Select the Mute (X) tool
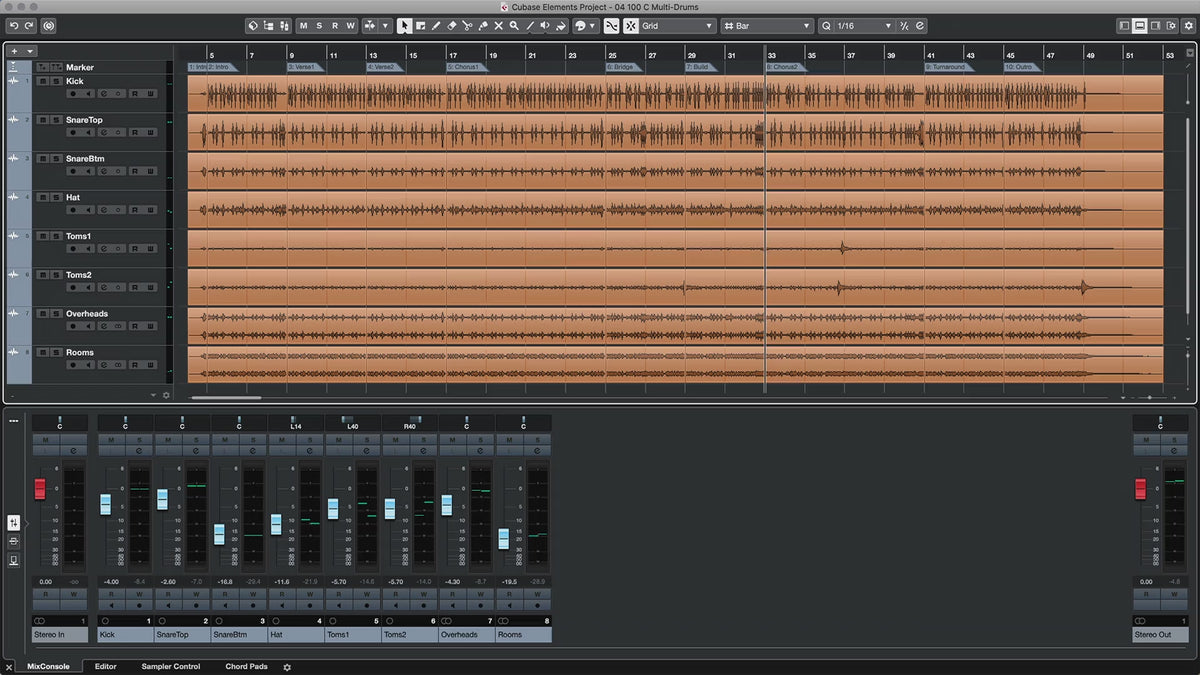 tap(498, 26)
